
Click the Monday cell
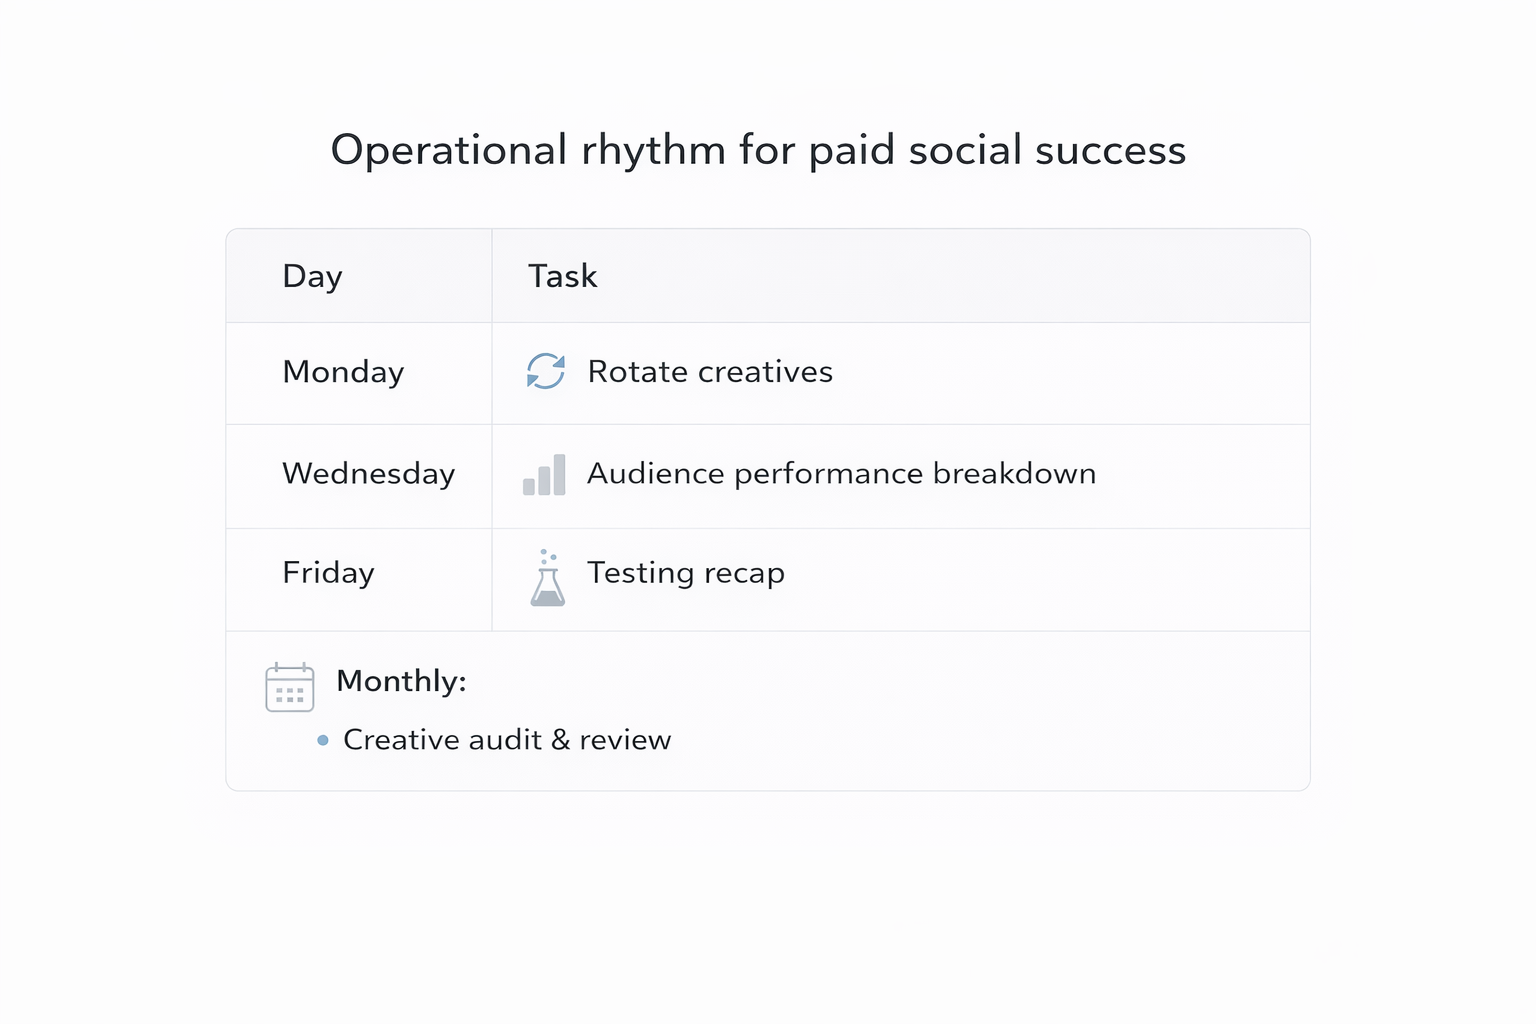click(343, 372)
